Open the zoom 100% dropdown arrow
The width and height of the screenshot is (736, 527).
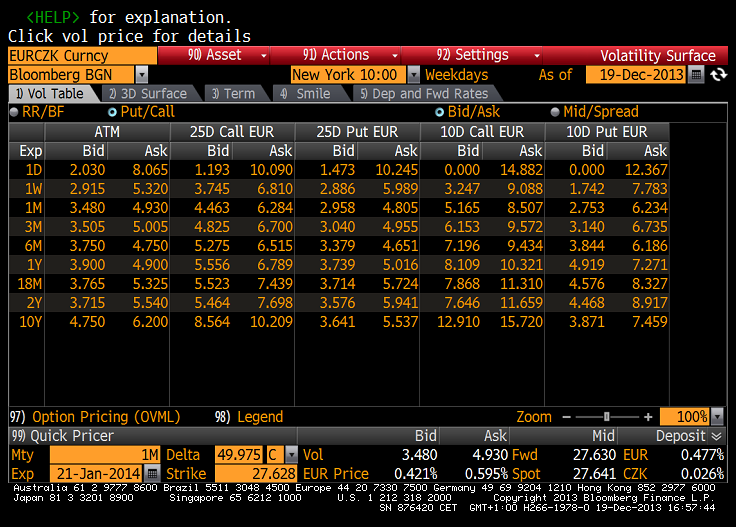coord(717,417)
